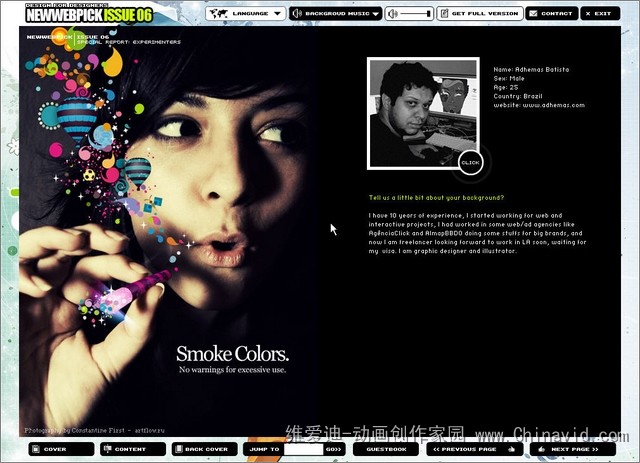The height and width of the screenshot is (463, 640).
Task: Open the Guestbook
Action: [x=386, y=449]
